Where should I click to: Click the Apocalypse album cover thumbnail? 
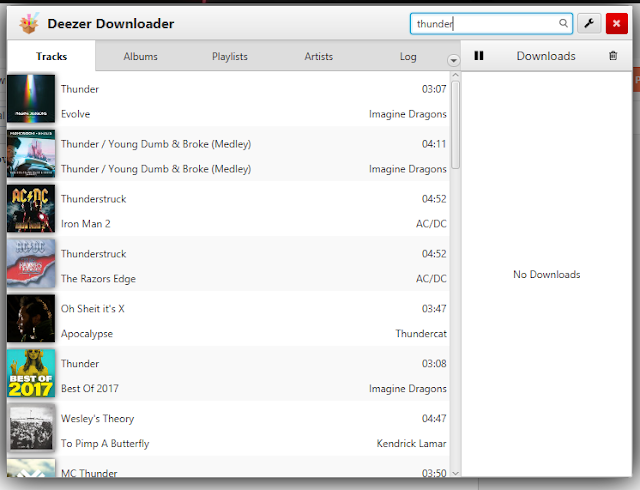coord(31,318)
